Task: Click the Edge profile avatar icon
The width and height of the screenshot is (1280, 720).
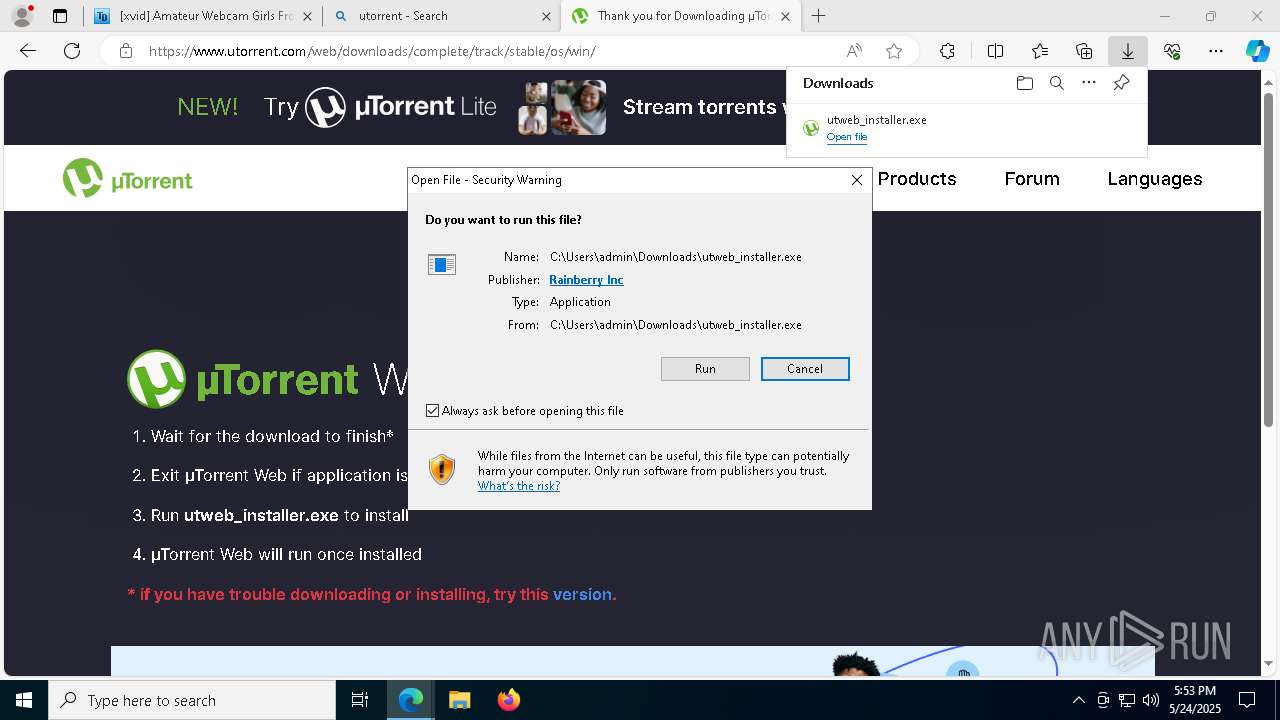Action: click(x=22, y=16)
